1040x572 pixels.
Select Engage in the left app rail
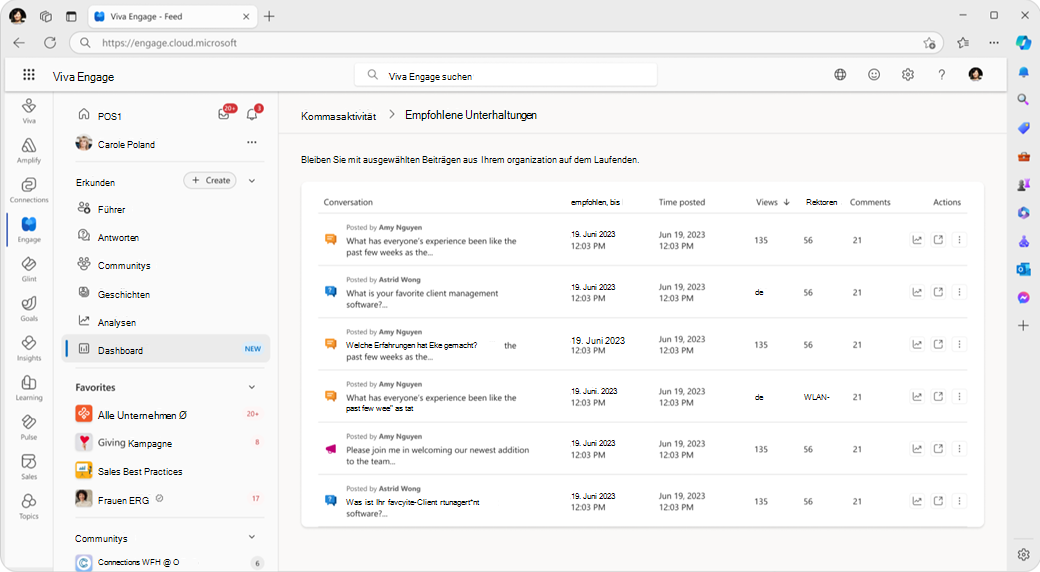point(29,230)
